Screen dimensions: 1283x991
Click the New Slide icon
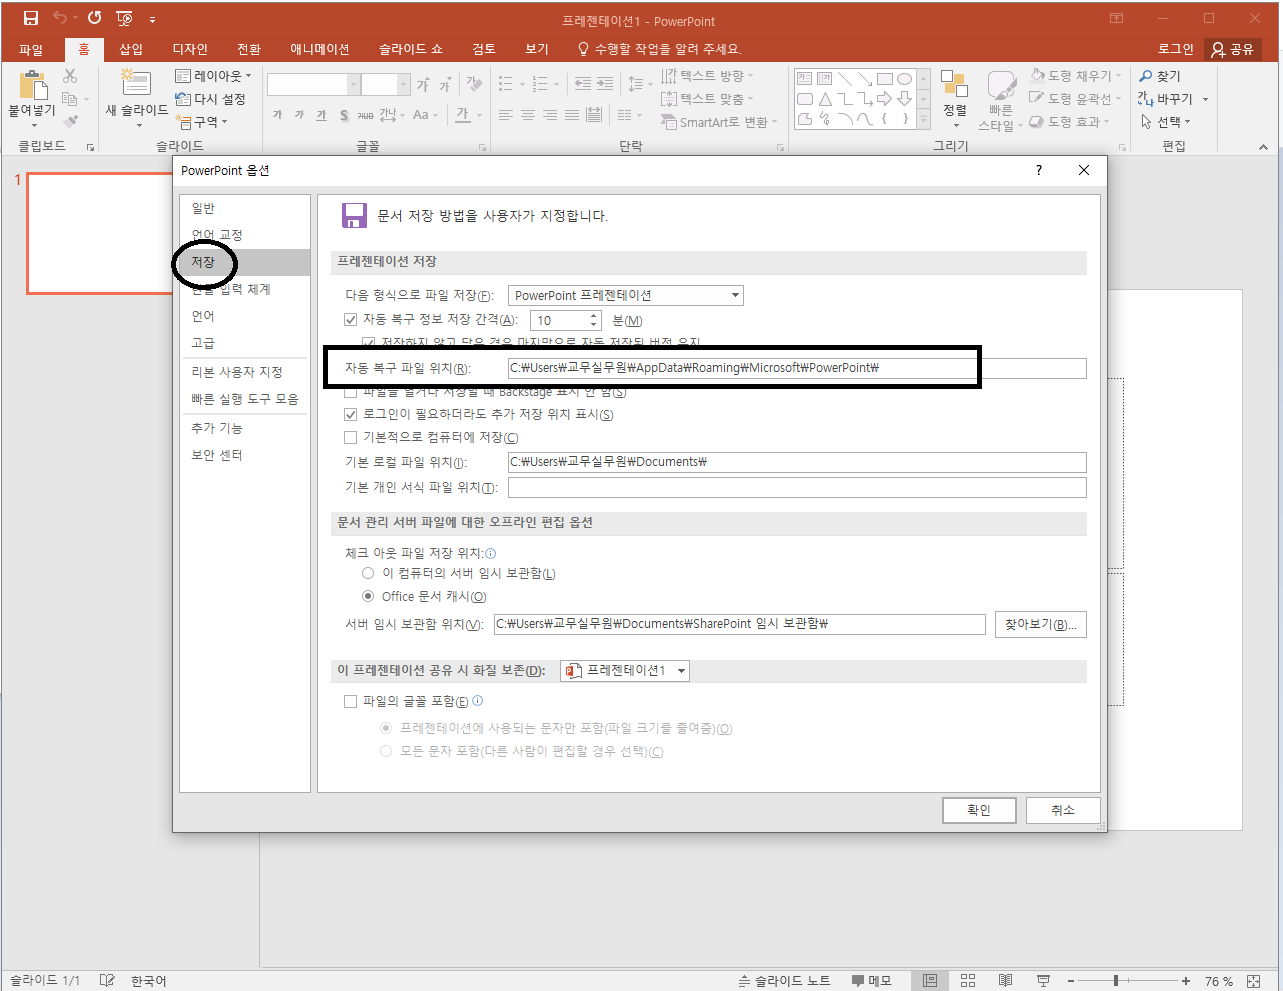click(135, 82)
